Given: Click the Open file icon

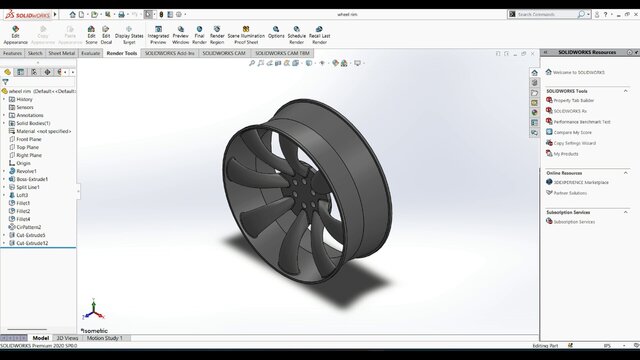Looking at the screenshot, I should click(94, 14).
